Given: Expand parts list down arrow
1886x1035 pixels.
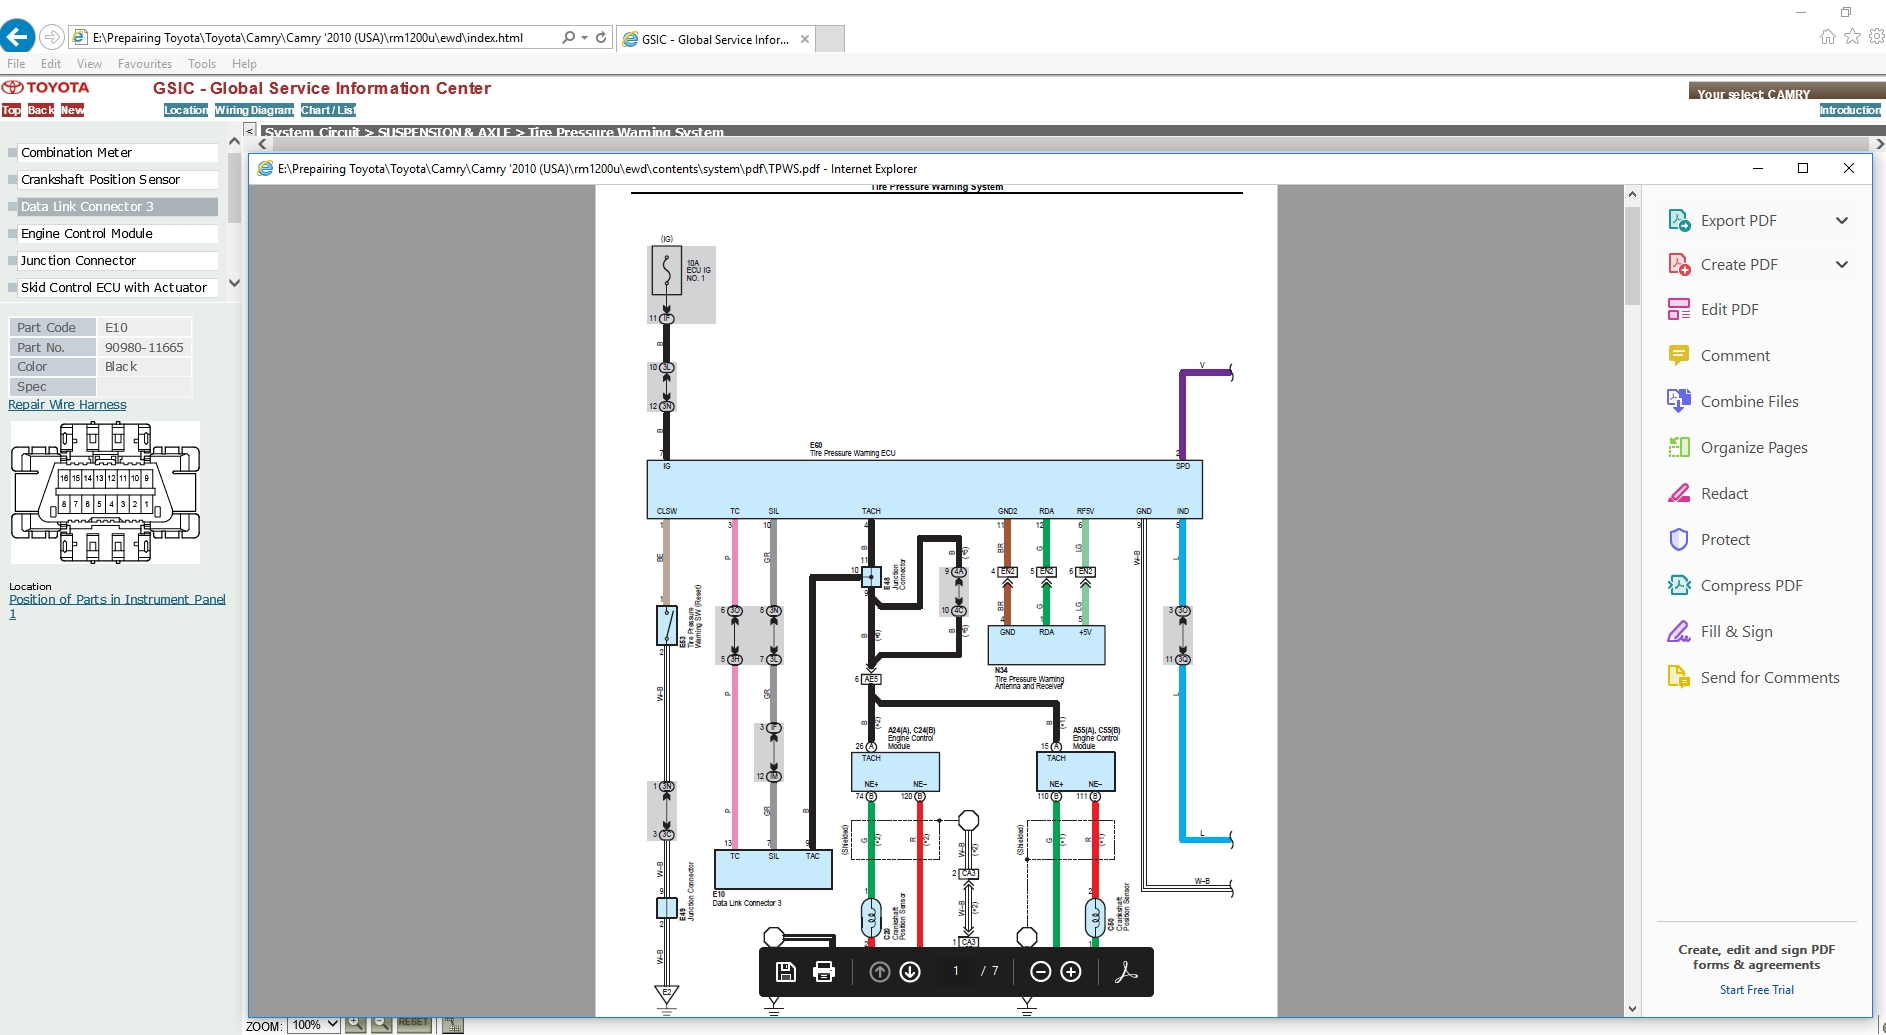Looking at the screenshot, I should pos(234,283).
